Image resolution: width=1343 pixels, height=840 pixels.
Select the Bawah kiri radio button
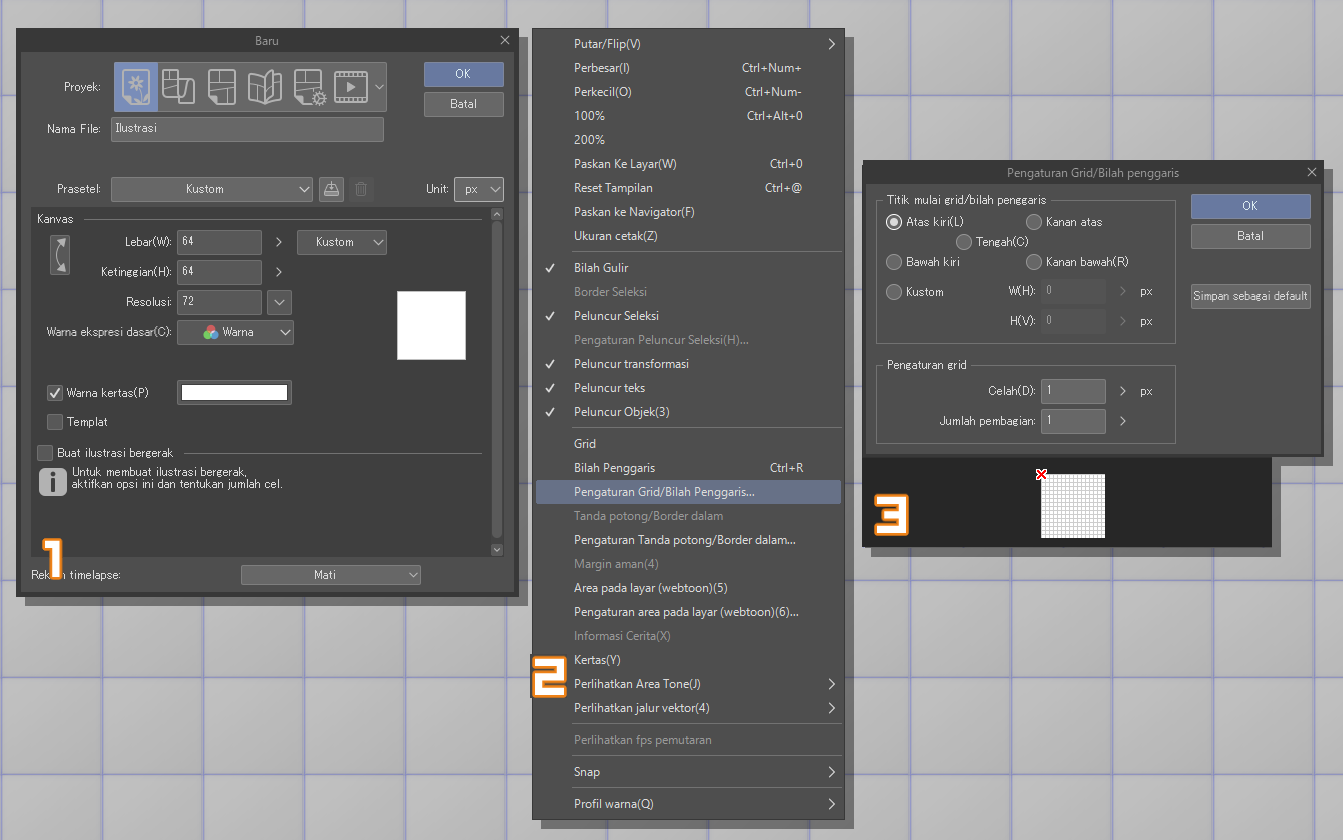coord(894,262)
